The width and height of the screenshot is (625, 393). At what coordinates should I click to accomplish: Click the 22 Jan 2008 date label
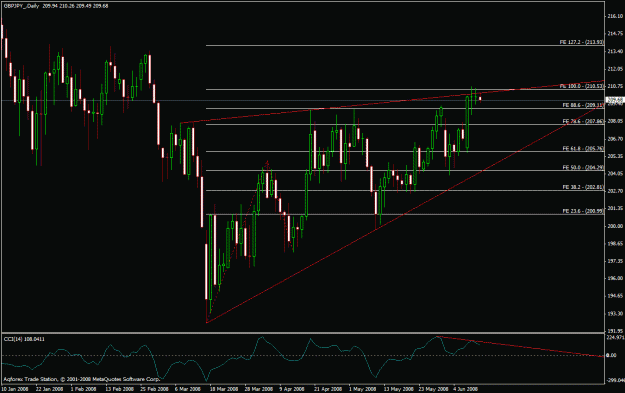(x=49, y=389)
